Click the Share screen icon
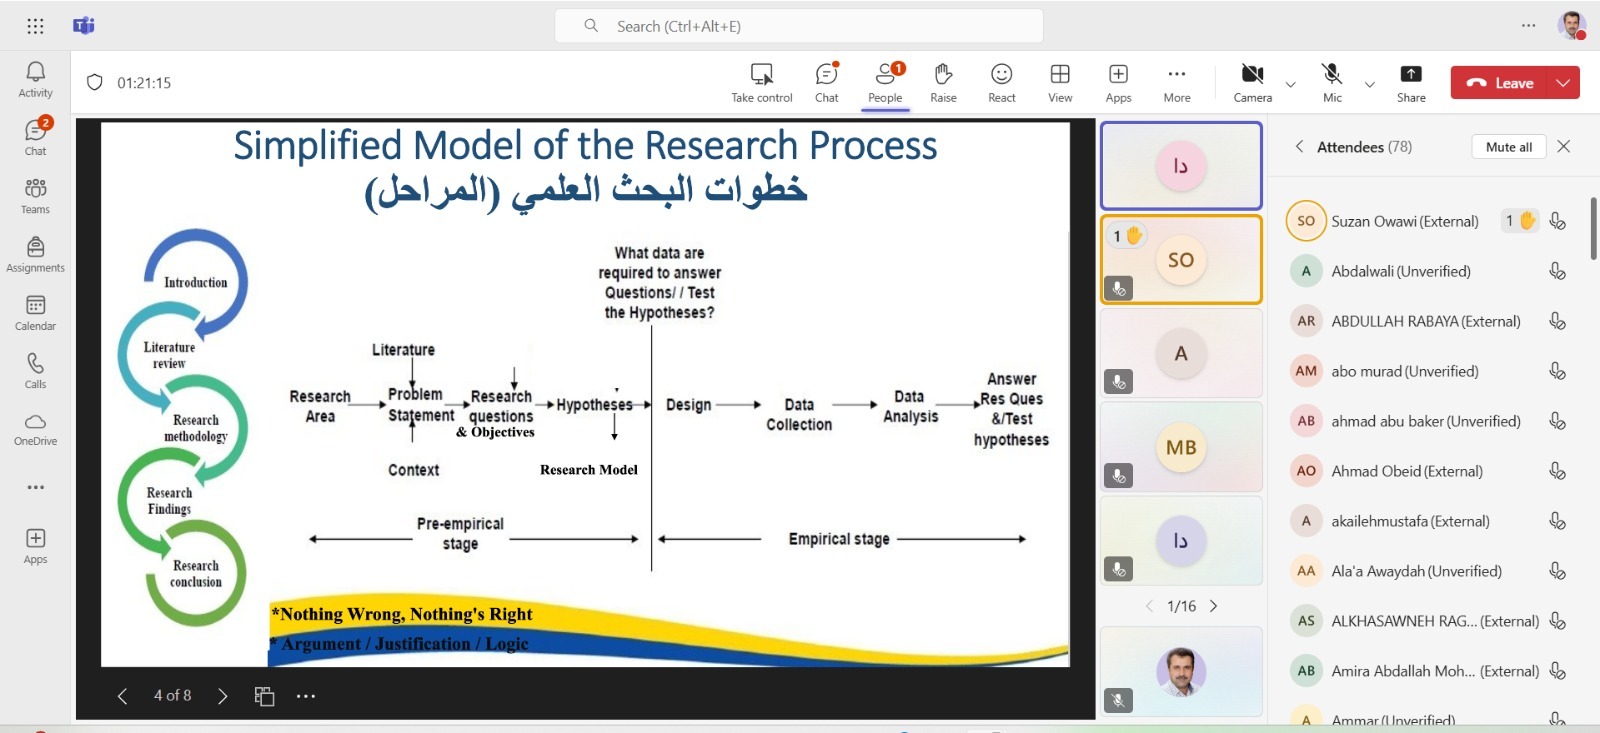The image size is (1600, 733). [x=1411, y=82]
